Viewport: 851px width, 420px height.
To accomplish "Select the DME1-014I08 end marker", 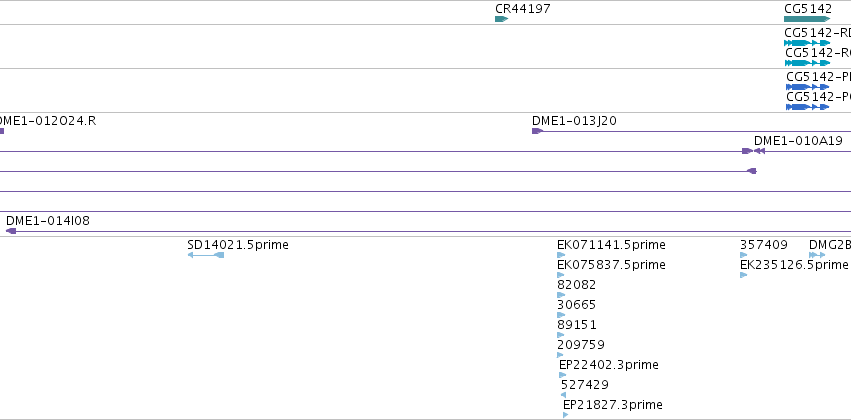I will click(x=11, y=231).
